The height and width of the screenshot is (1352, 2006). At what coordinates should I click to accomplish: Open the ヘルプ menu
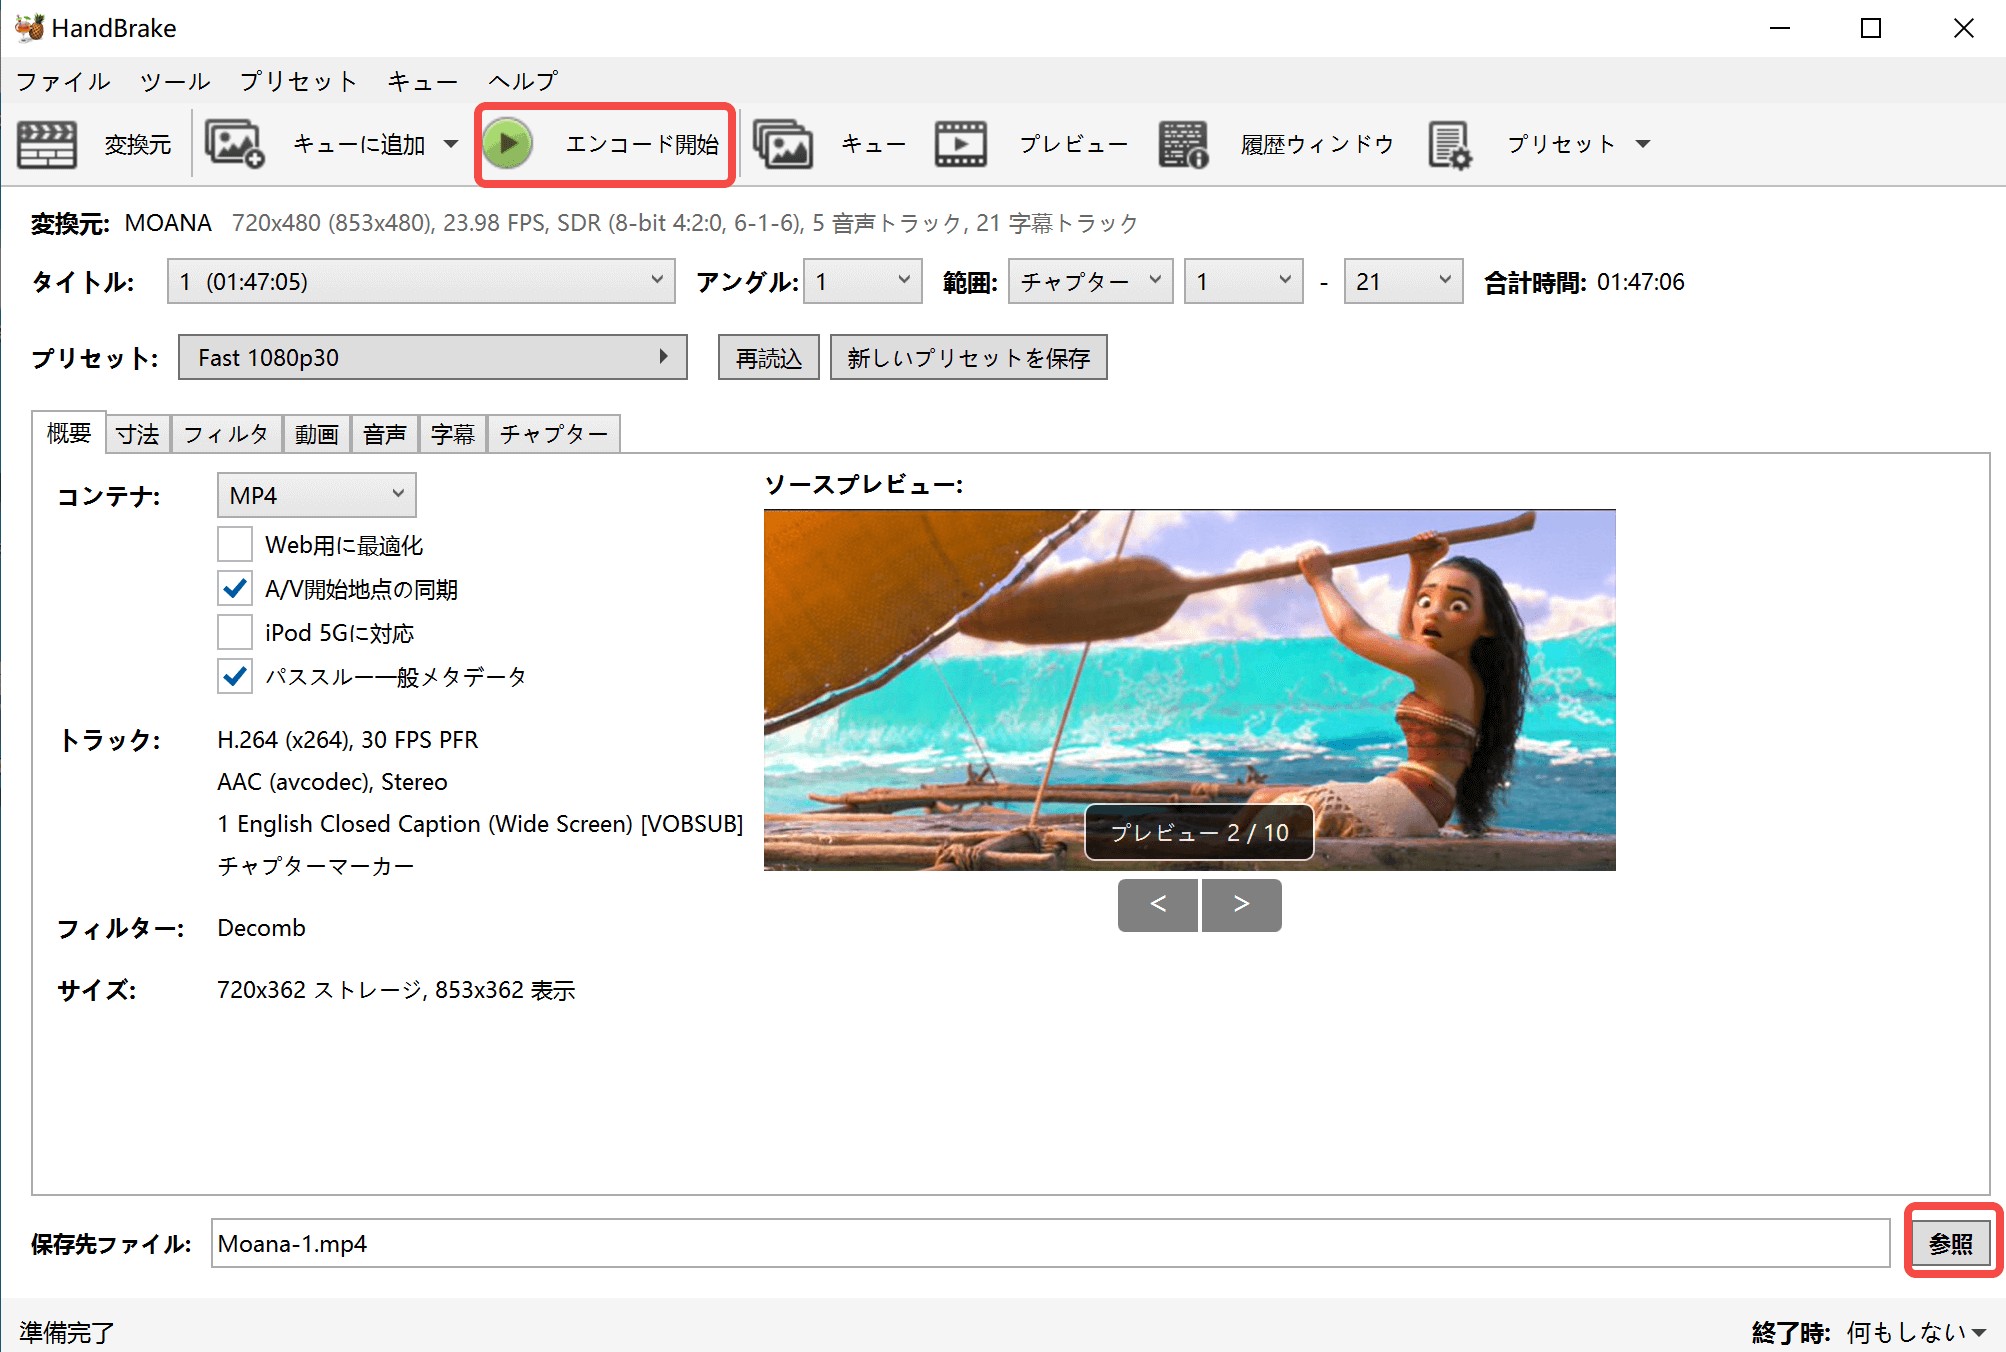522,81
